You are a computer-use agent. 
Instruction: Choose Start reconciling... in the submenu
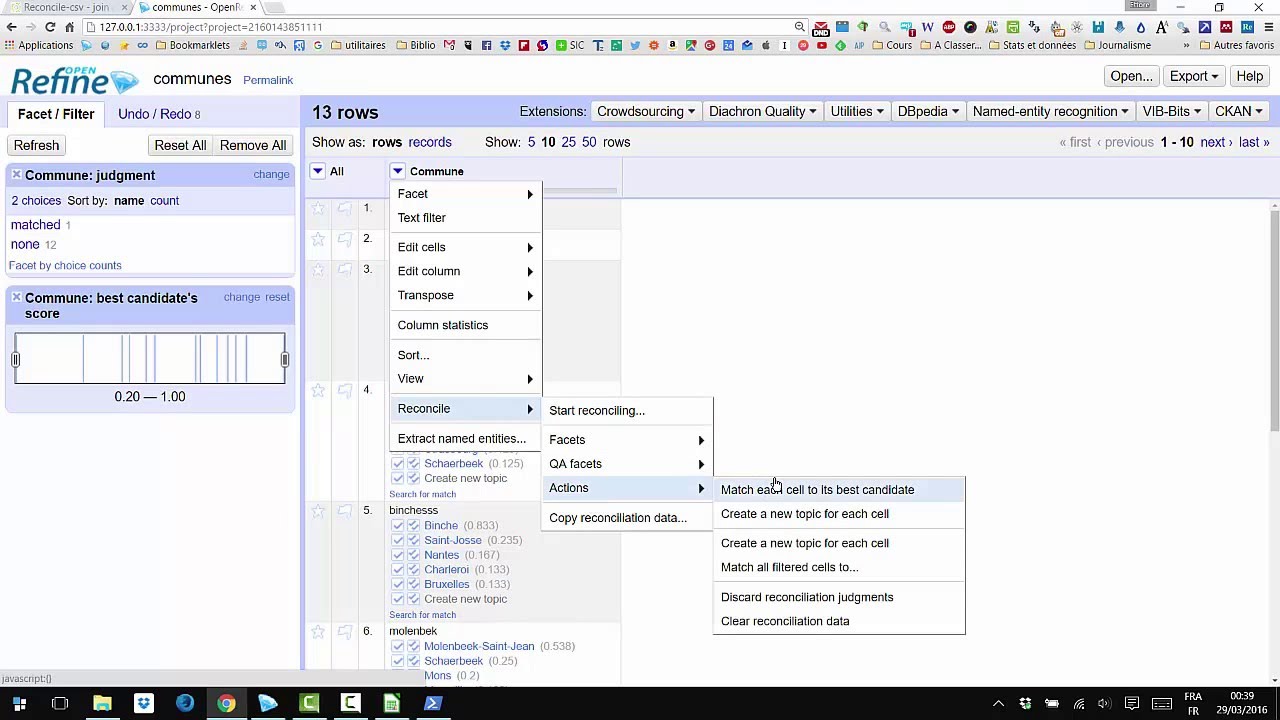pos(627,411)
